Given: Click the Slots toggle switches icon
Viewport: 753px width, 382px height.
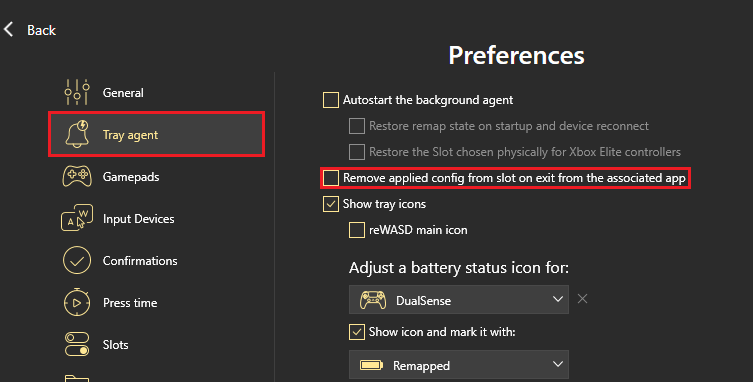Looking at the screenshot, I should click(77, 344).
